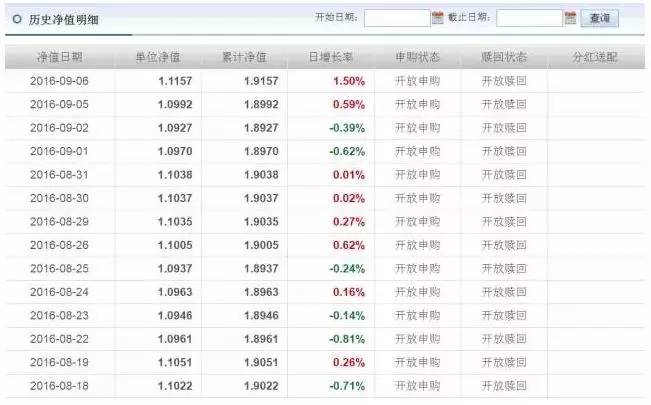651x405 pixels.
Task: Select date cell 2016-08-25
Action: 59,269
